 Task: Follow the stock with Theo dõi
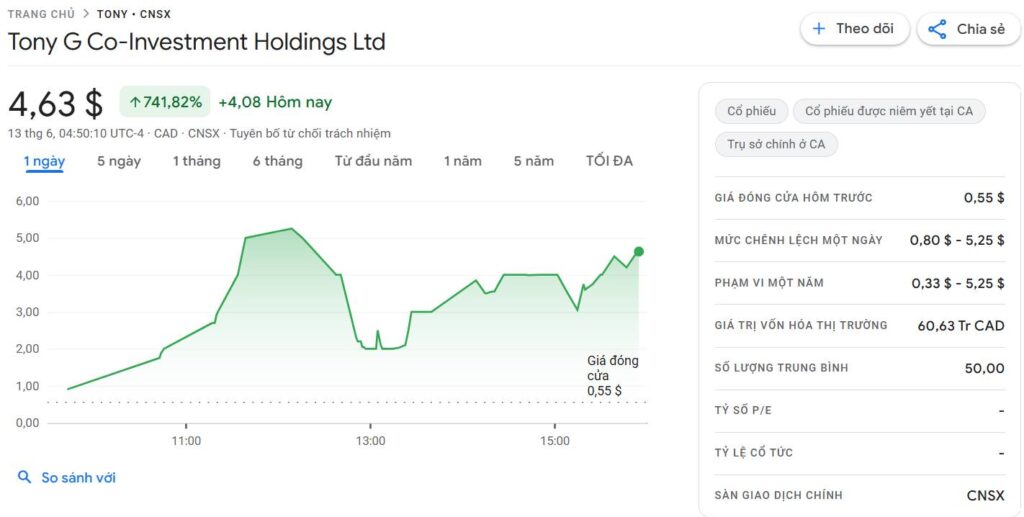855,29
